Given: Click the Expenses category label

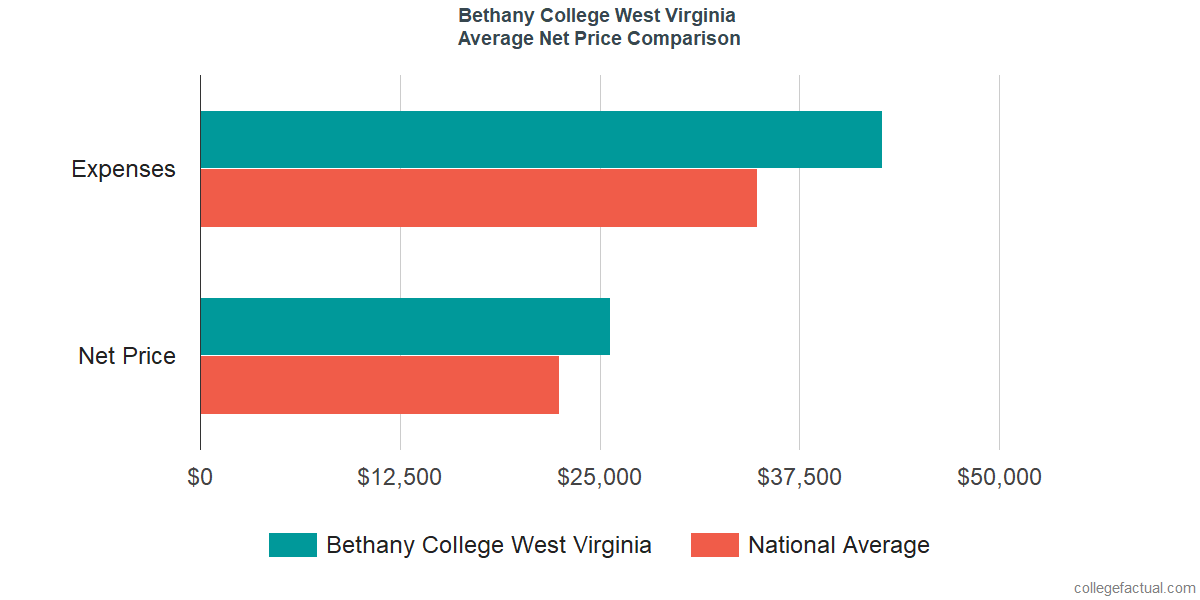Looking at the screenshot, I should pos(123,169).
